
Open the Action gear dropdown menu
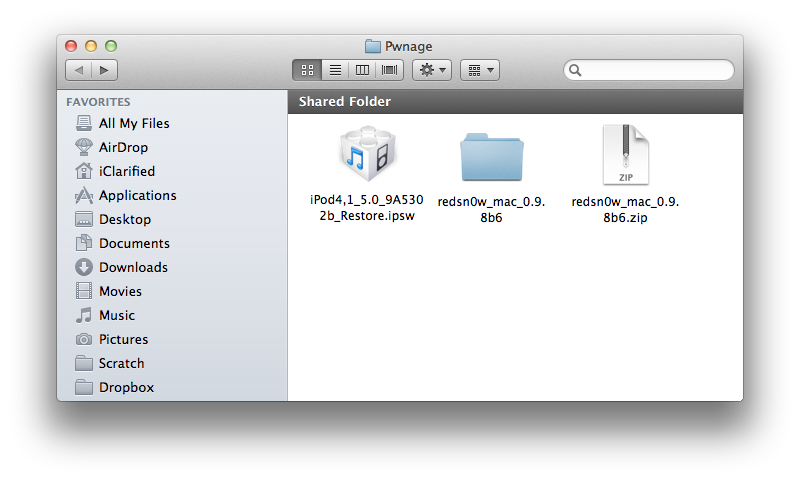coord(432,70)
